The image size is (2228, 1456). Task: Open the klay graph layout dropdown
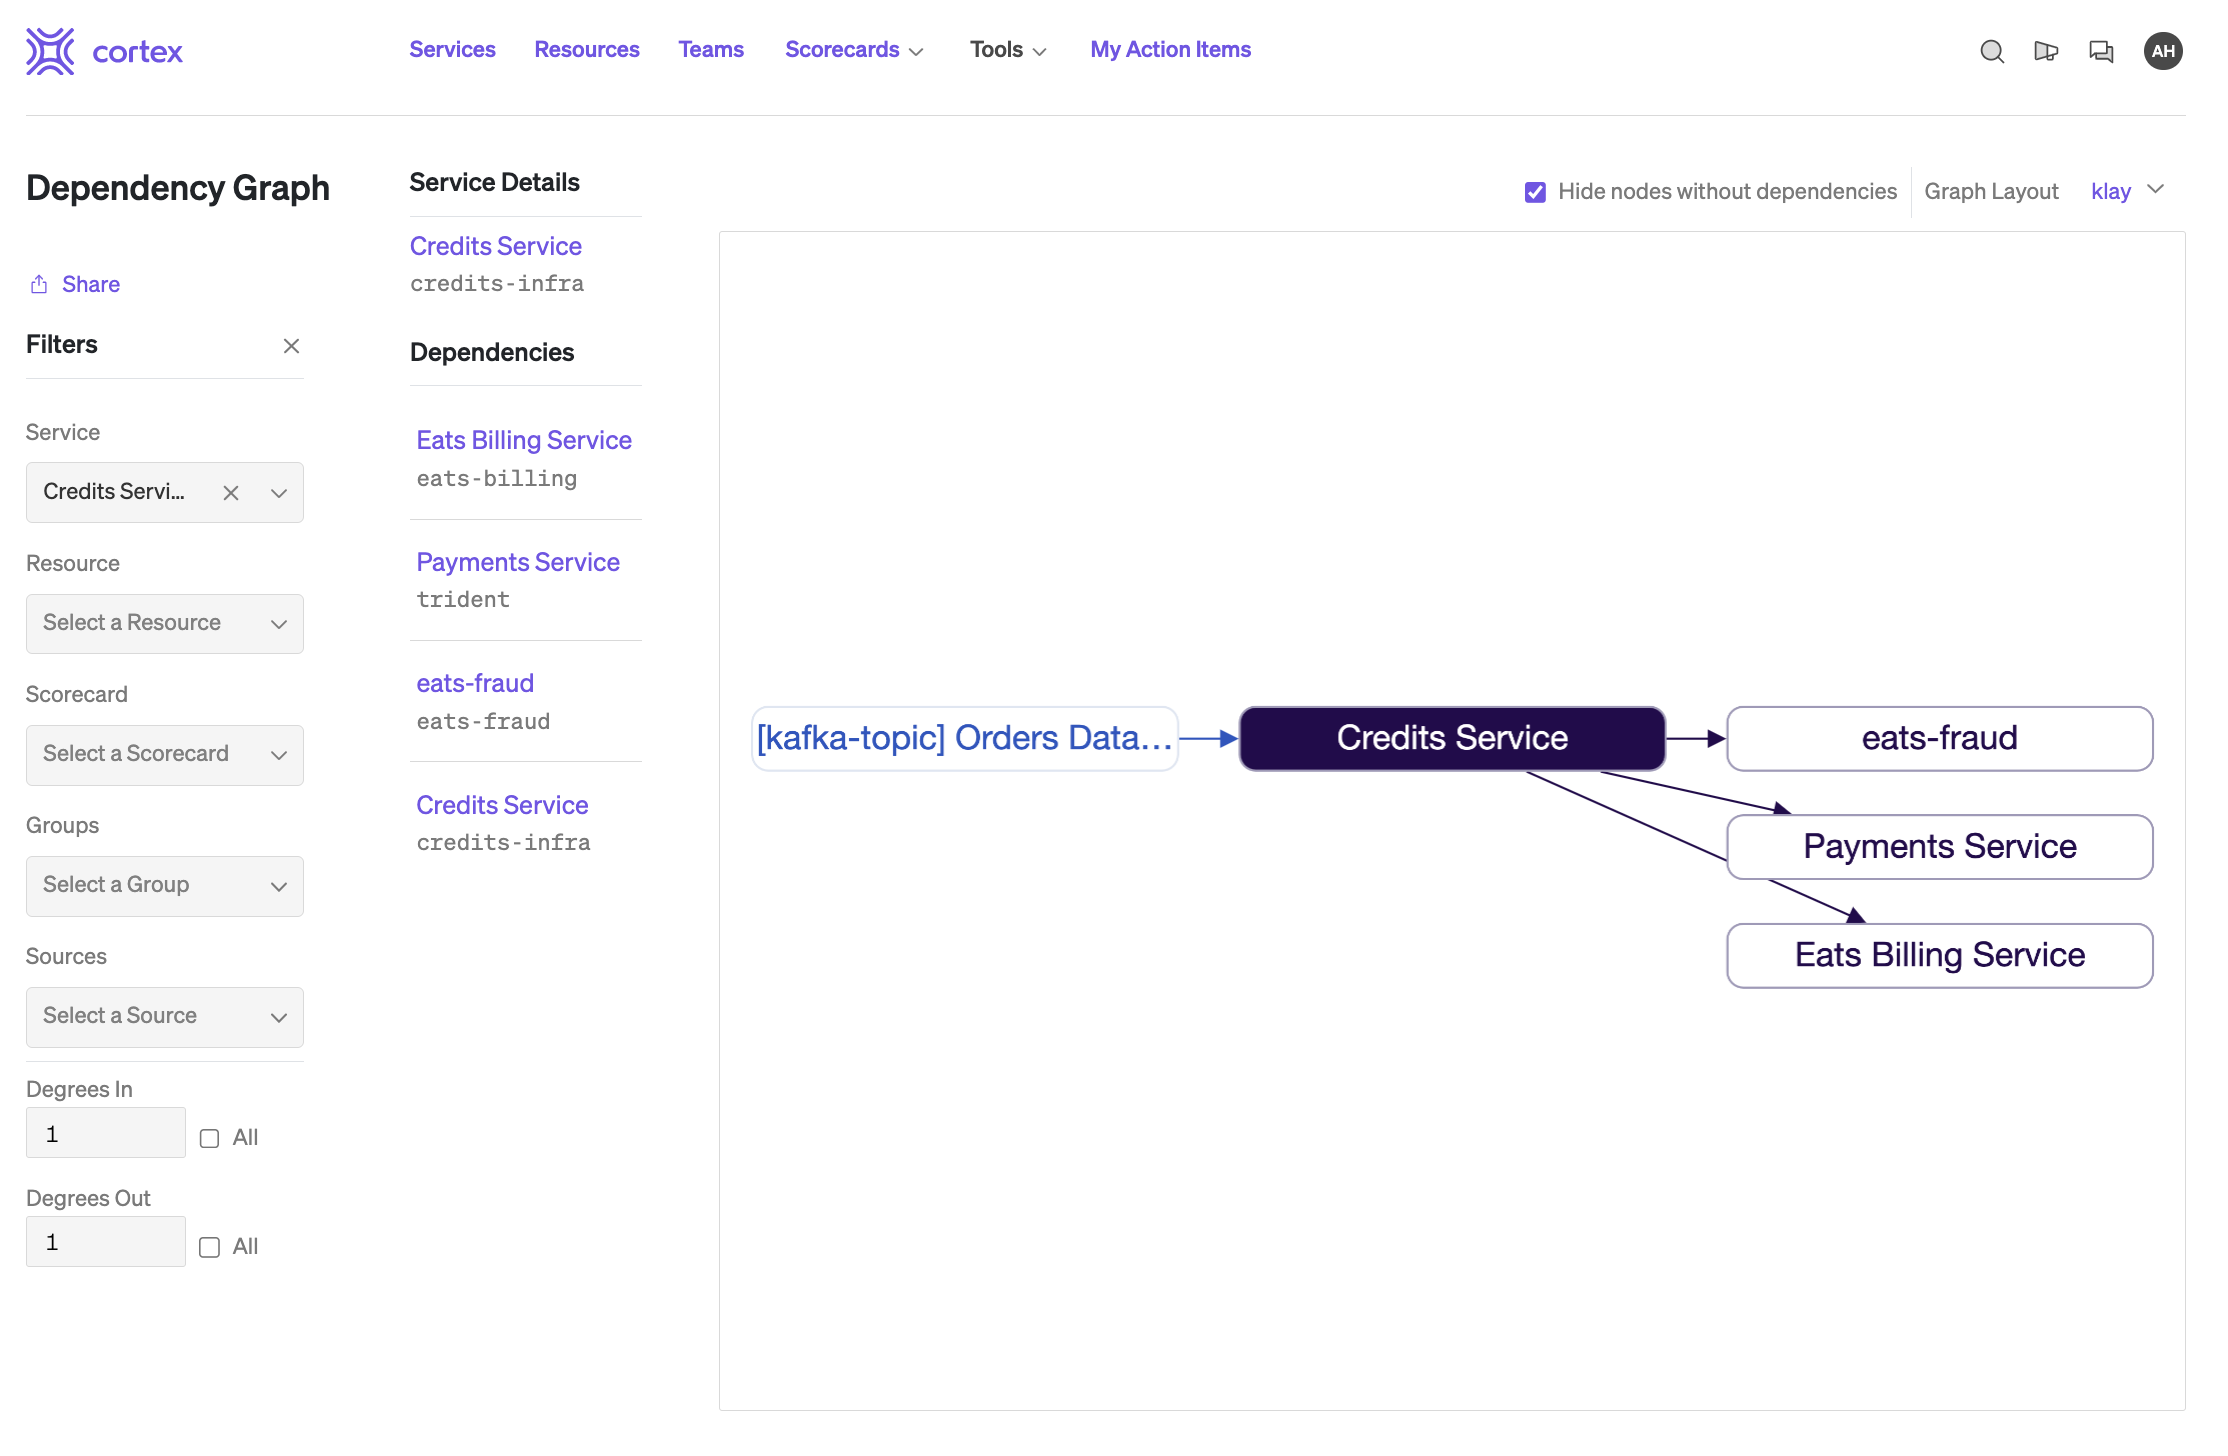[2127, 191]
